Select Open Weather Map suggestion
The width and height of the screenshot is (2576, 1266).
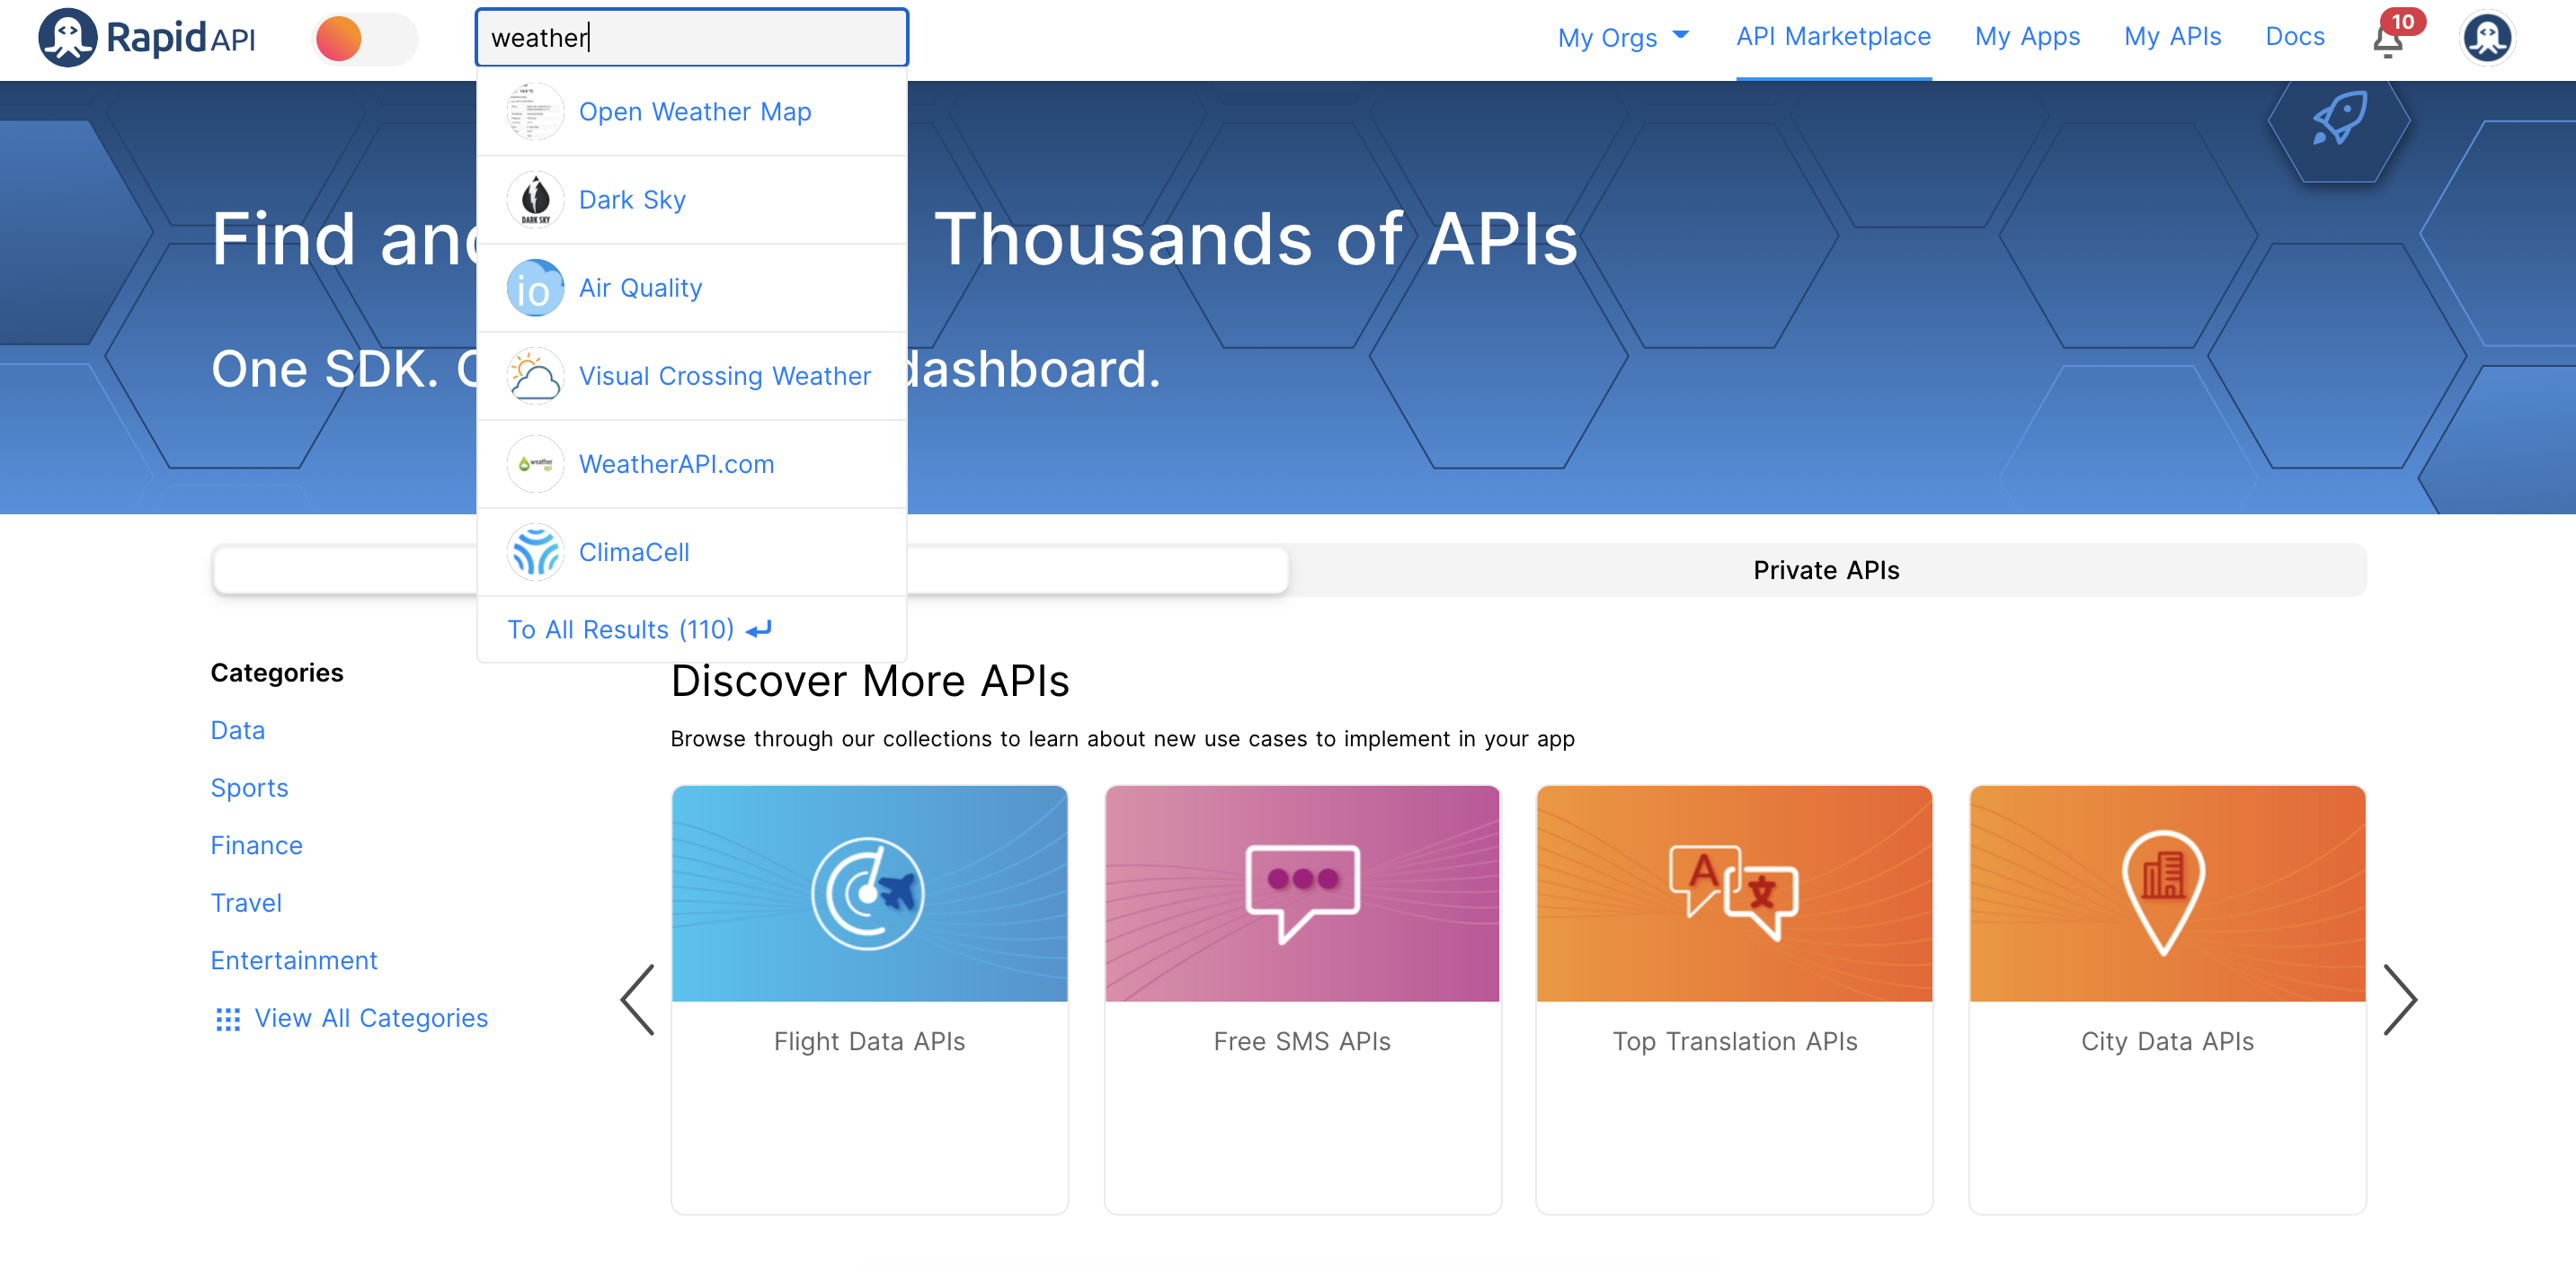click(691, 111)
